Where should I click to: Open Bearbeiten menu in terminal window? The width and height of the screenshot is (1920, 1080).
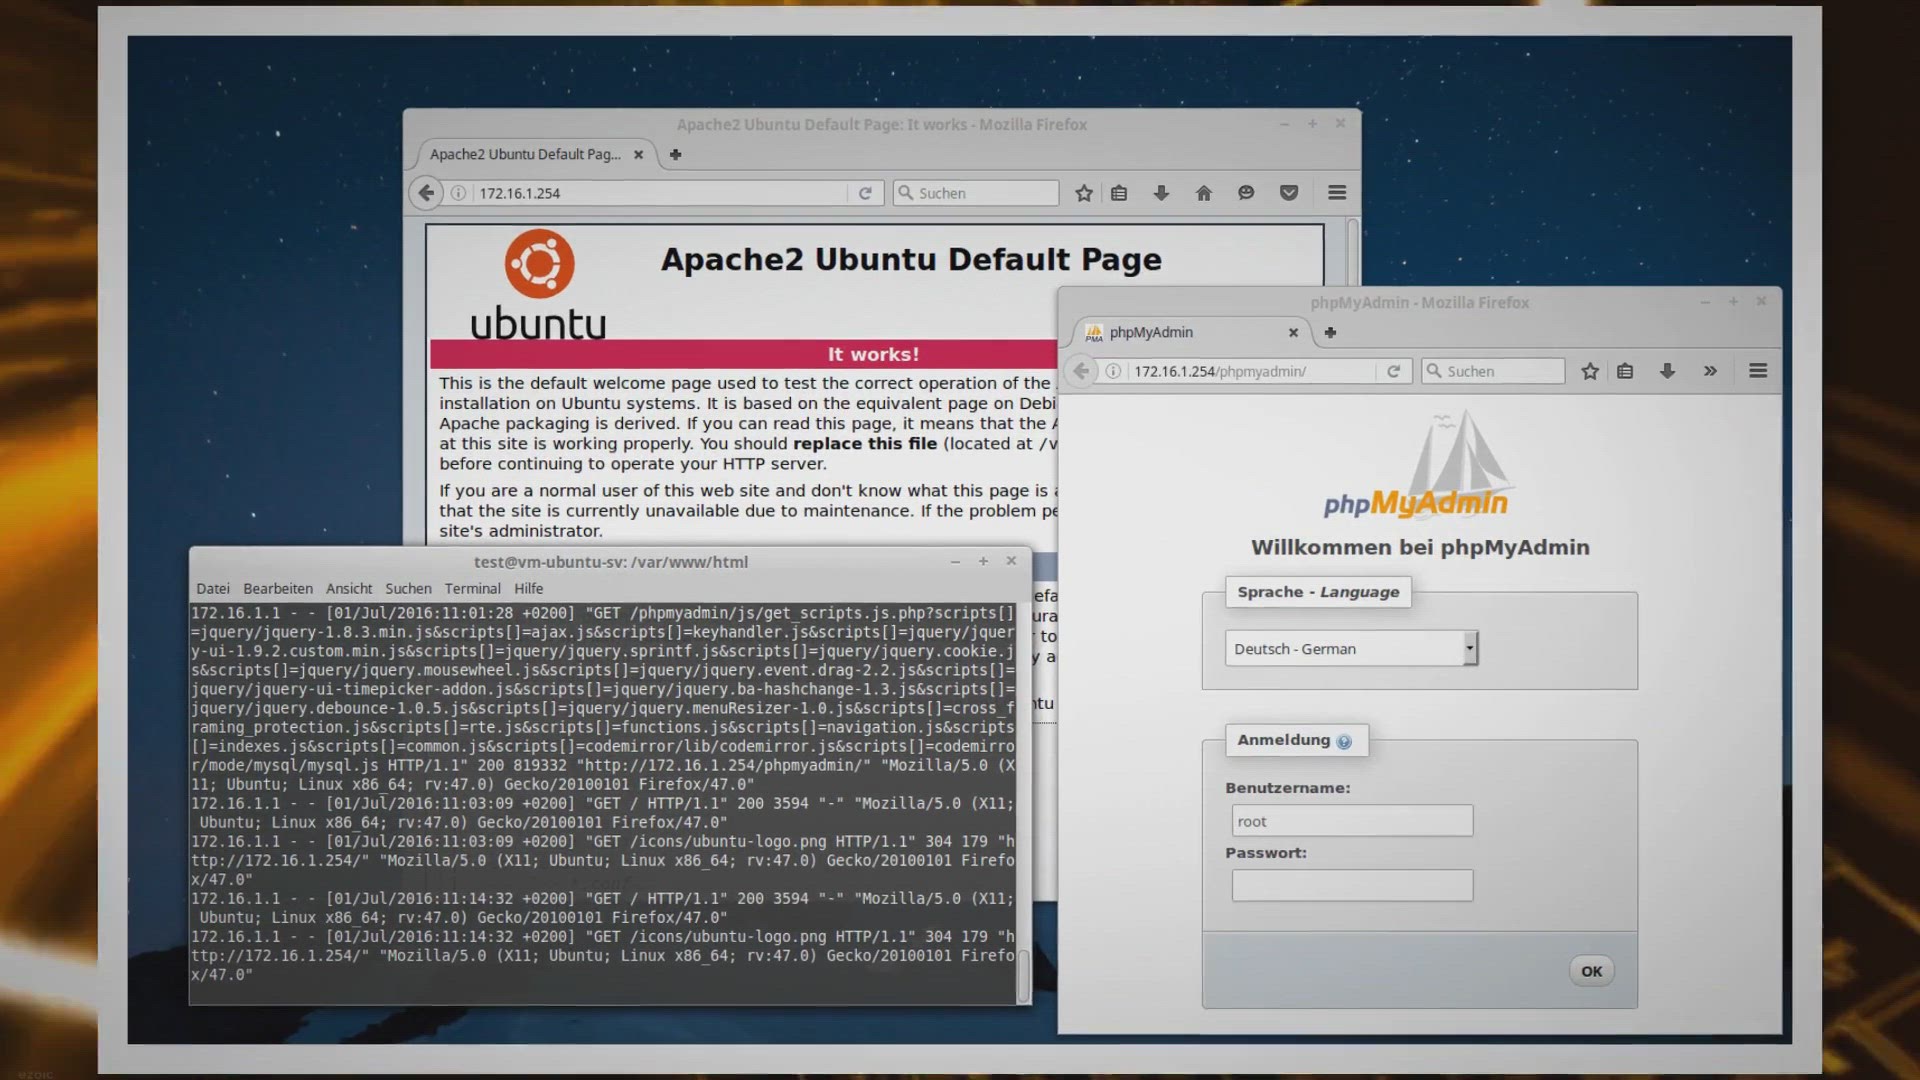[278, 589]
